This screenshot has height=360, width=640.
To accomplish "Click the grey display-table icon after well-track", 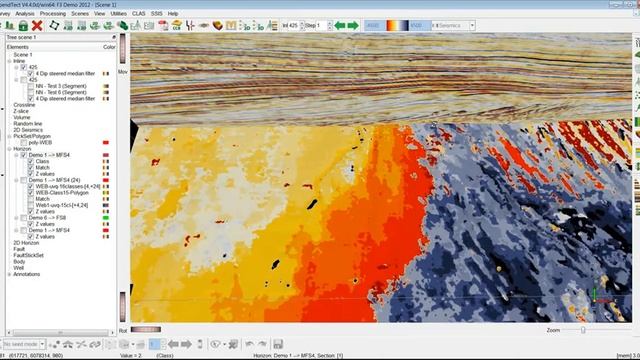I will tap(149, 26).
